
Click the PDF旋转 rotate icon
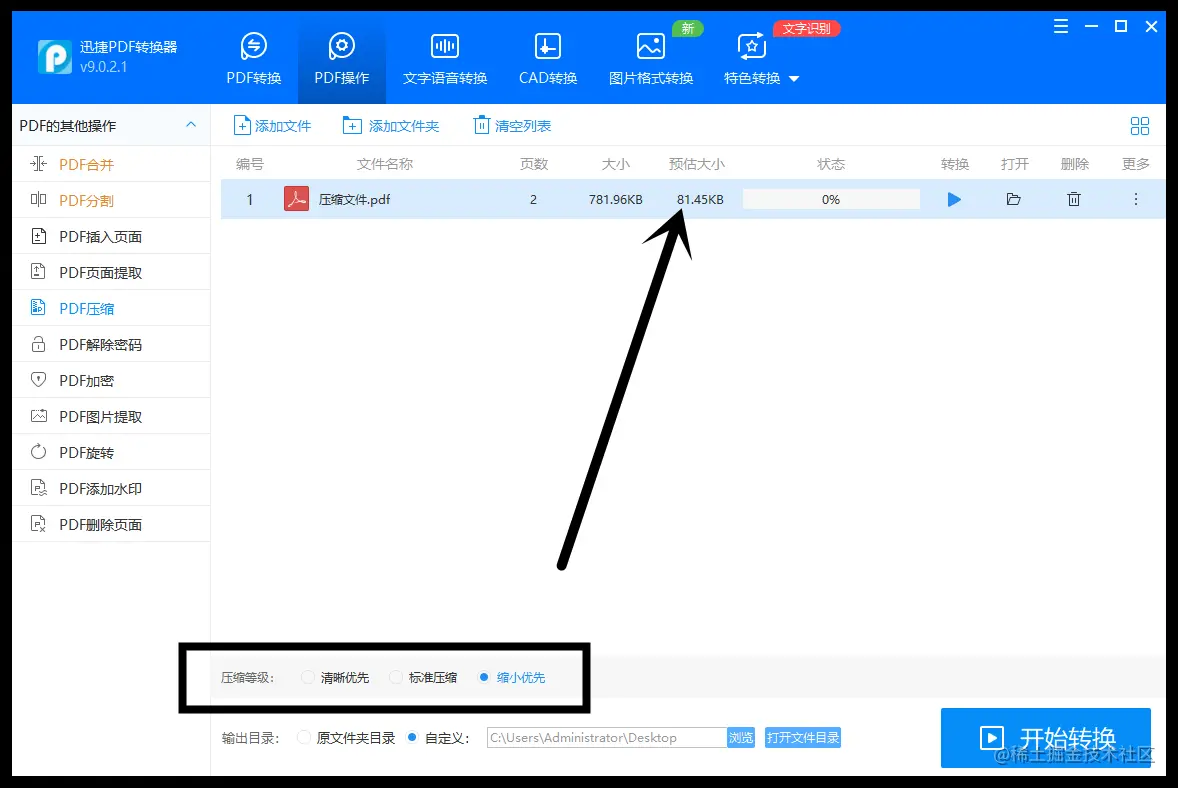tap(38, 451)
